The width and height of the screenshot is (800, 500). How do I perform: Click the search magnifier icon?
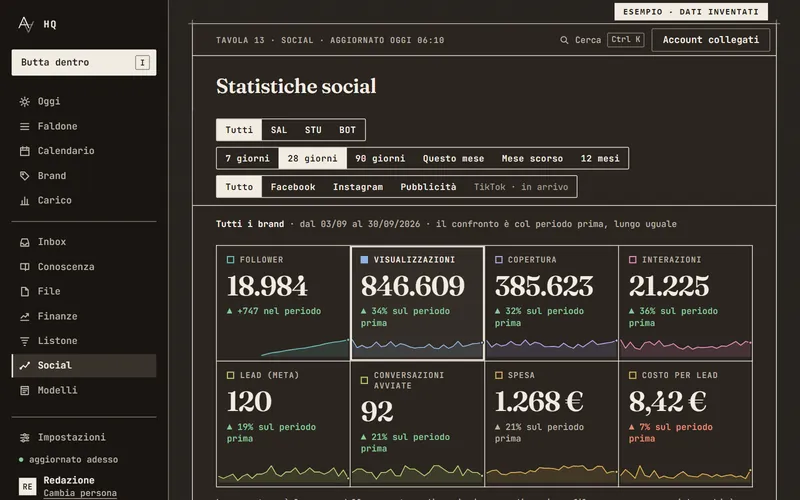pos(564,40)
